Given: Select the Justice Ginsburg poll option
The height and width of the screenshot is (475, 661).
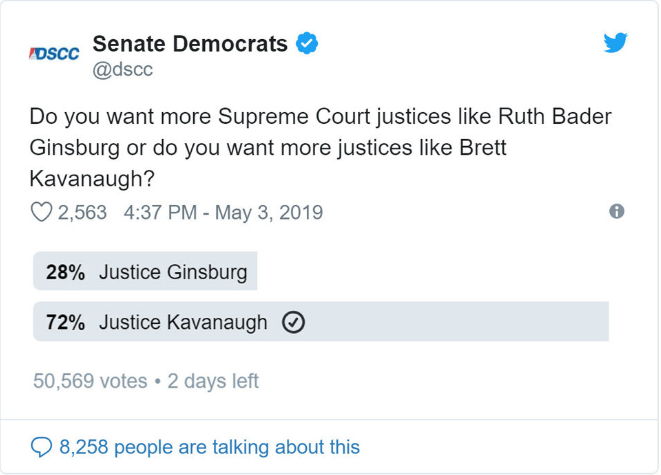Looking at the screenshot, I should 173,272.
